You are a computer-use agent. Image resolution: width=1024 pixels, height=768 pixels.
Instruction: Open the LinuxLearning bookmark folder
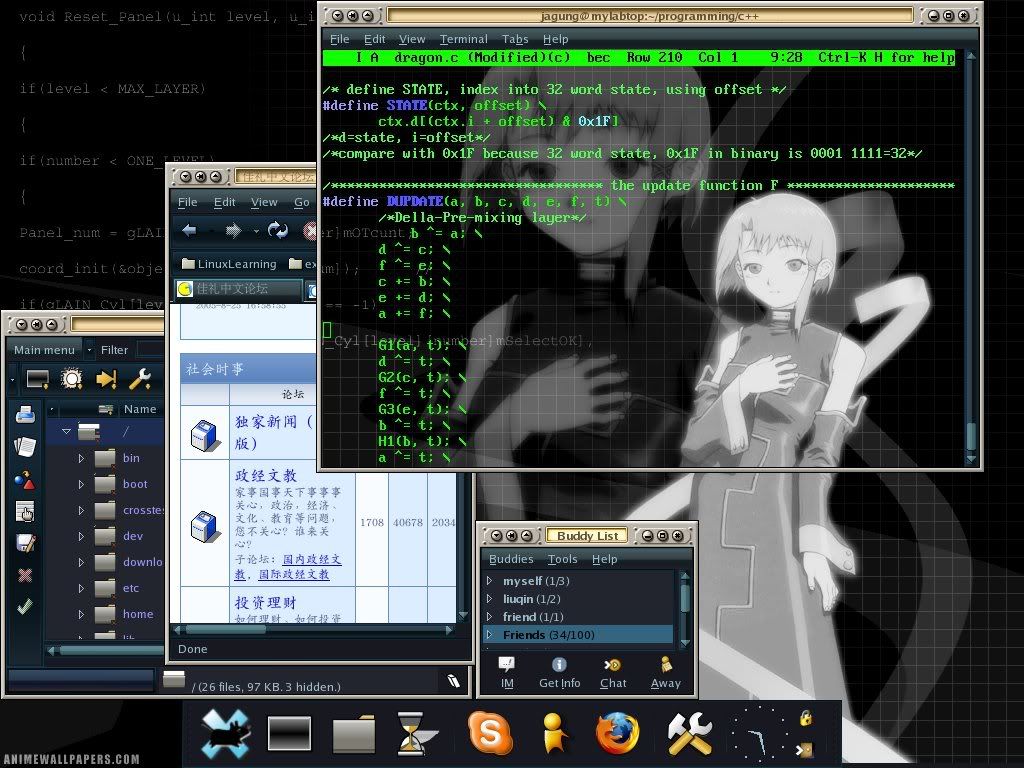(229, 264)
